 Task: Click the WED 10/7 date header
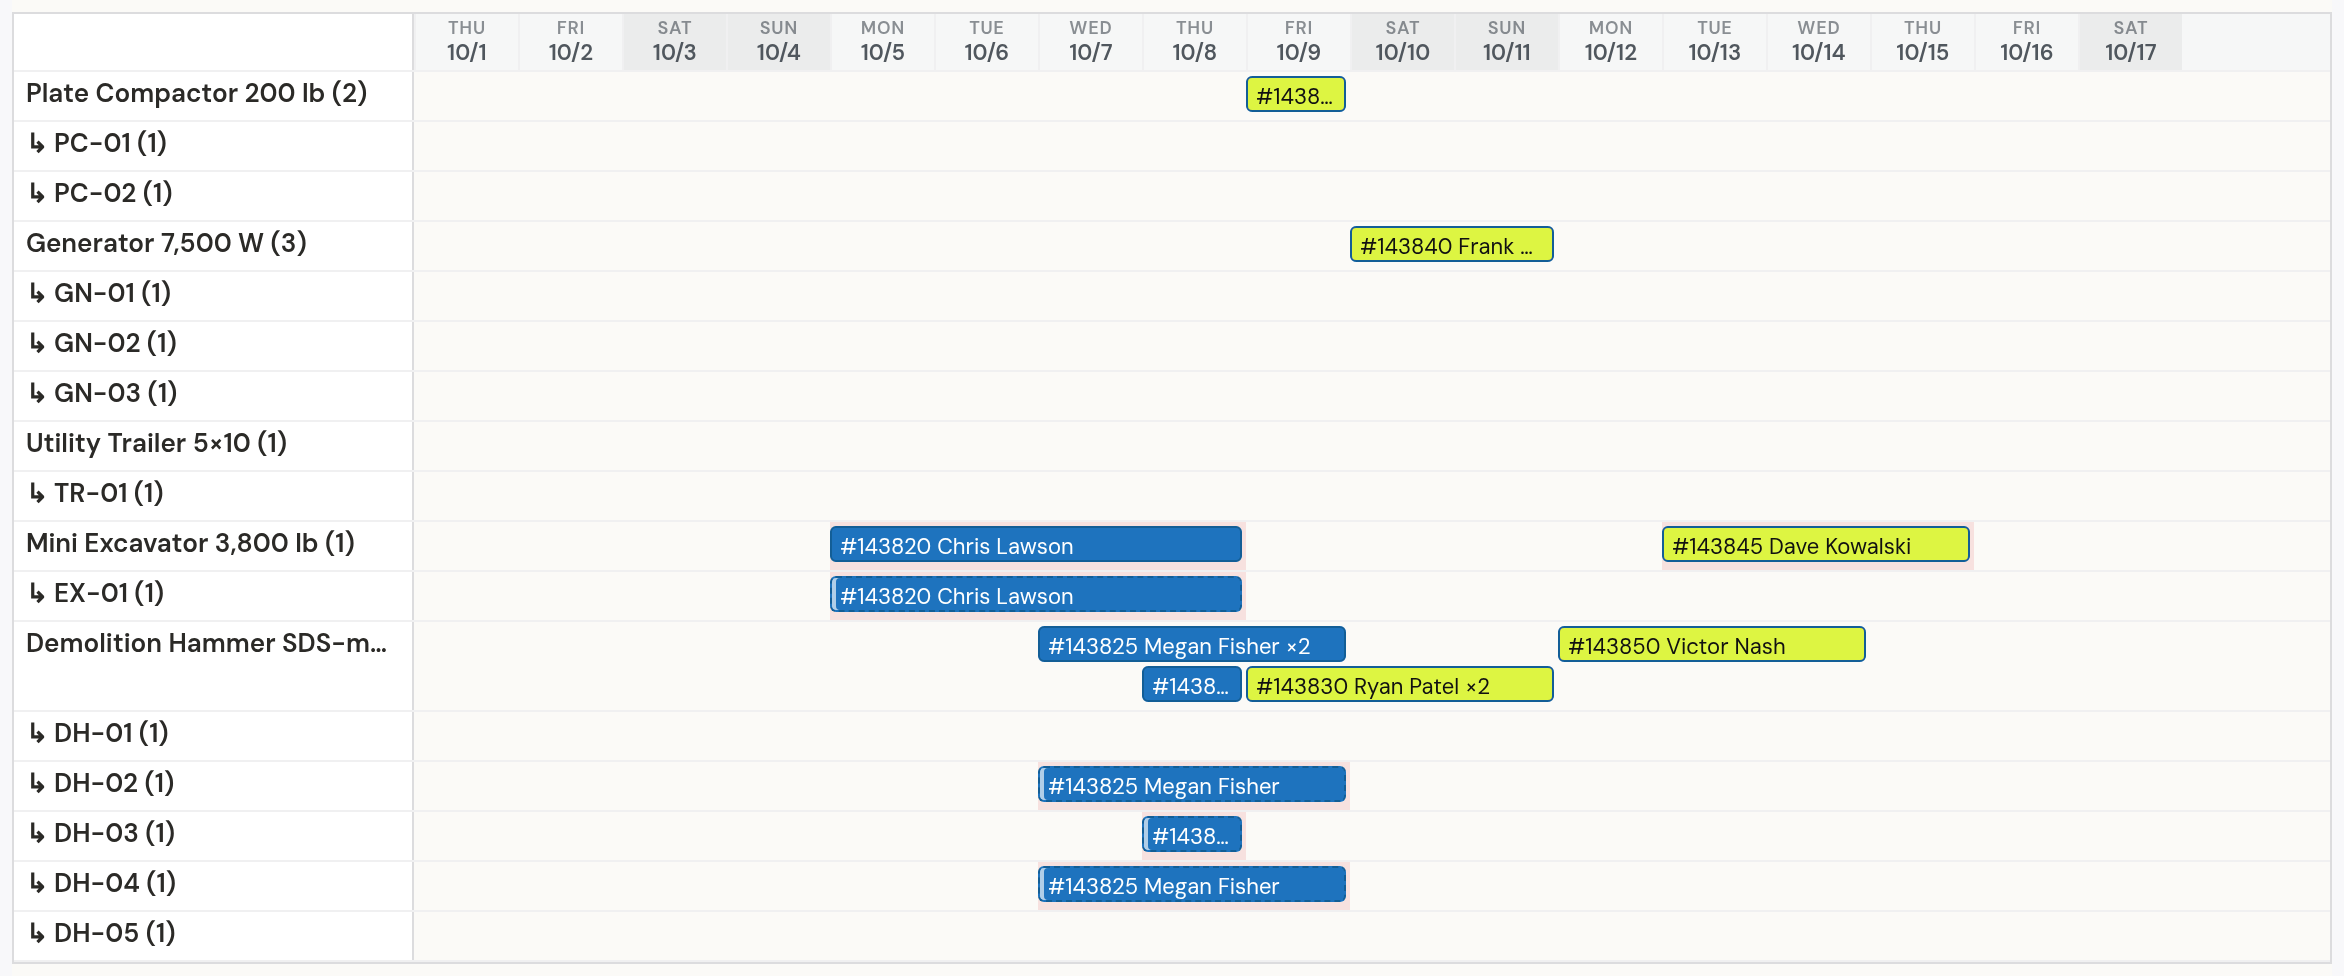pyautogui.click(x=1091, y=42)
